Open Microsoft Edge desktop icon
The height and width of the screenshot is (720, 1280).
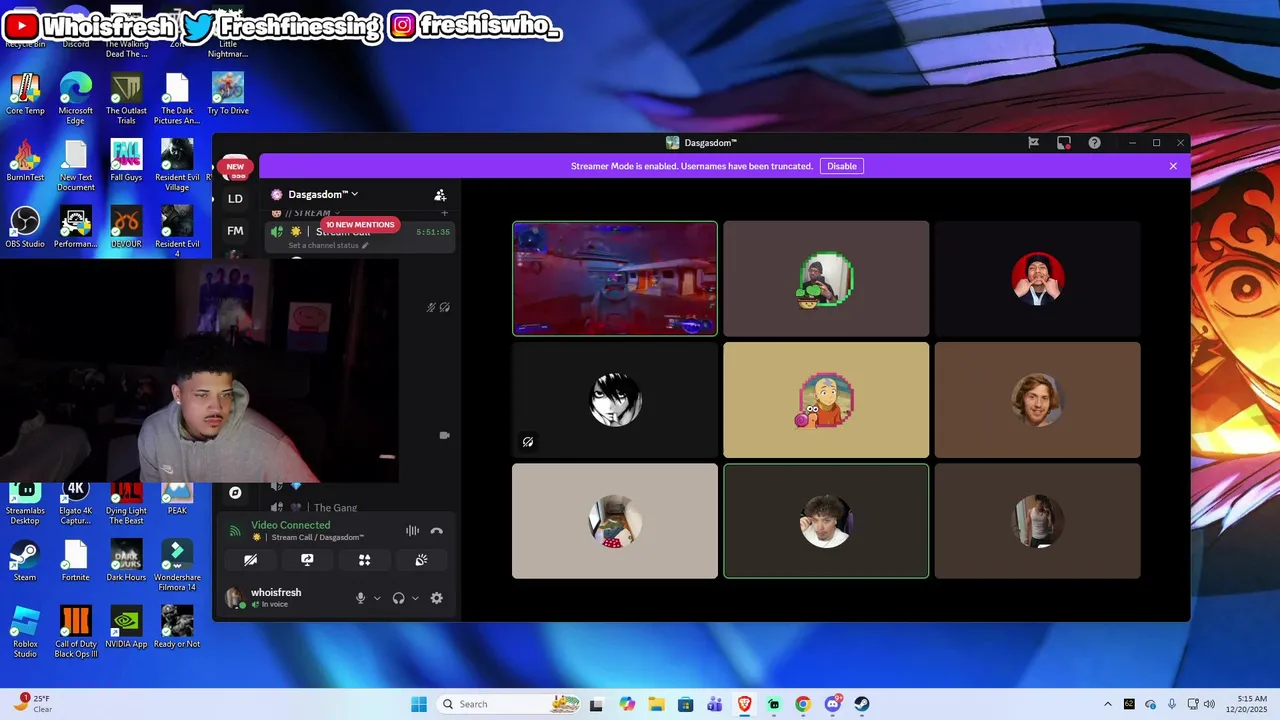tap(76, 99)
